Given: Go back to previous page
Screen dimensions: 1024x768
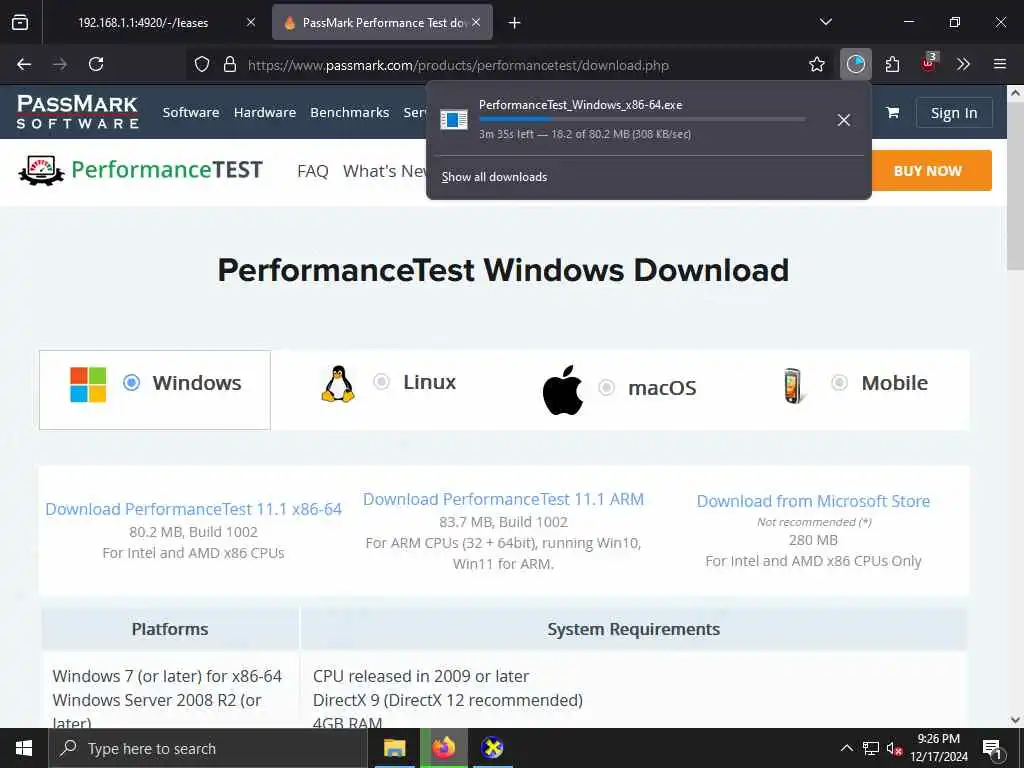Looking at the screenshot, I should pos(24,64).
